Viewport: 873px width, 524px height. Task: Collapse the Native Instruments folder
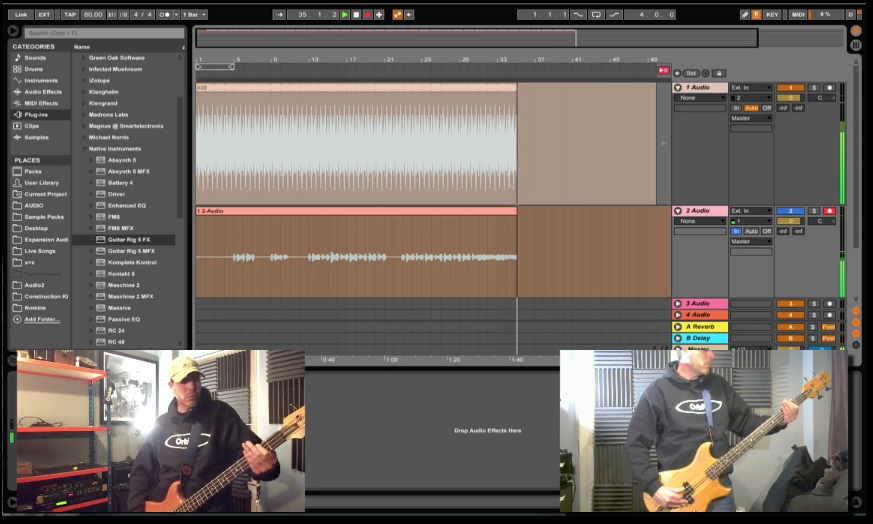[84, 149]
